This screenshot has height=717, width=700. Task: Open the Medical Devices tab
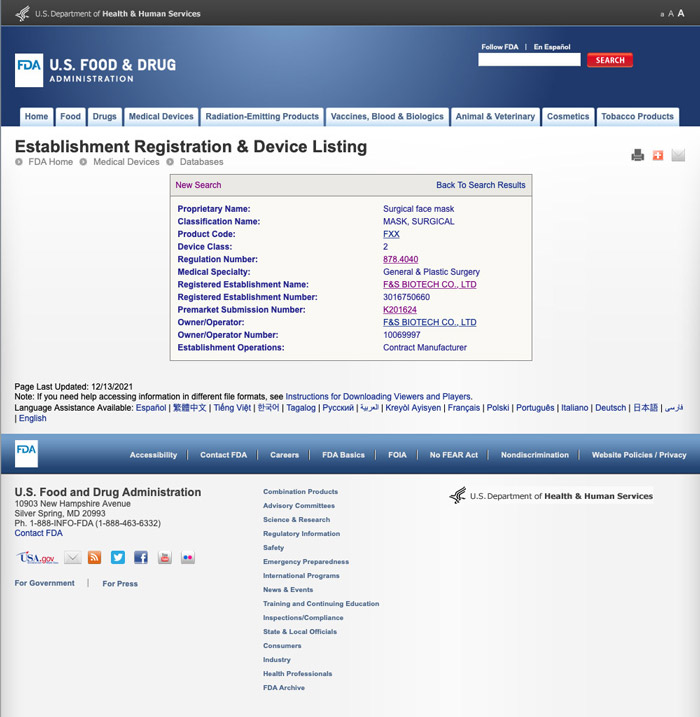161,117
